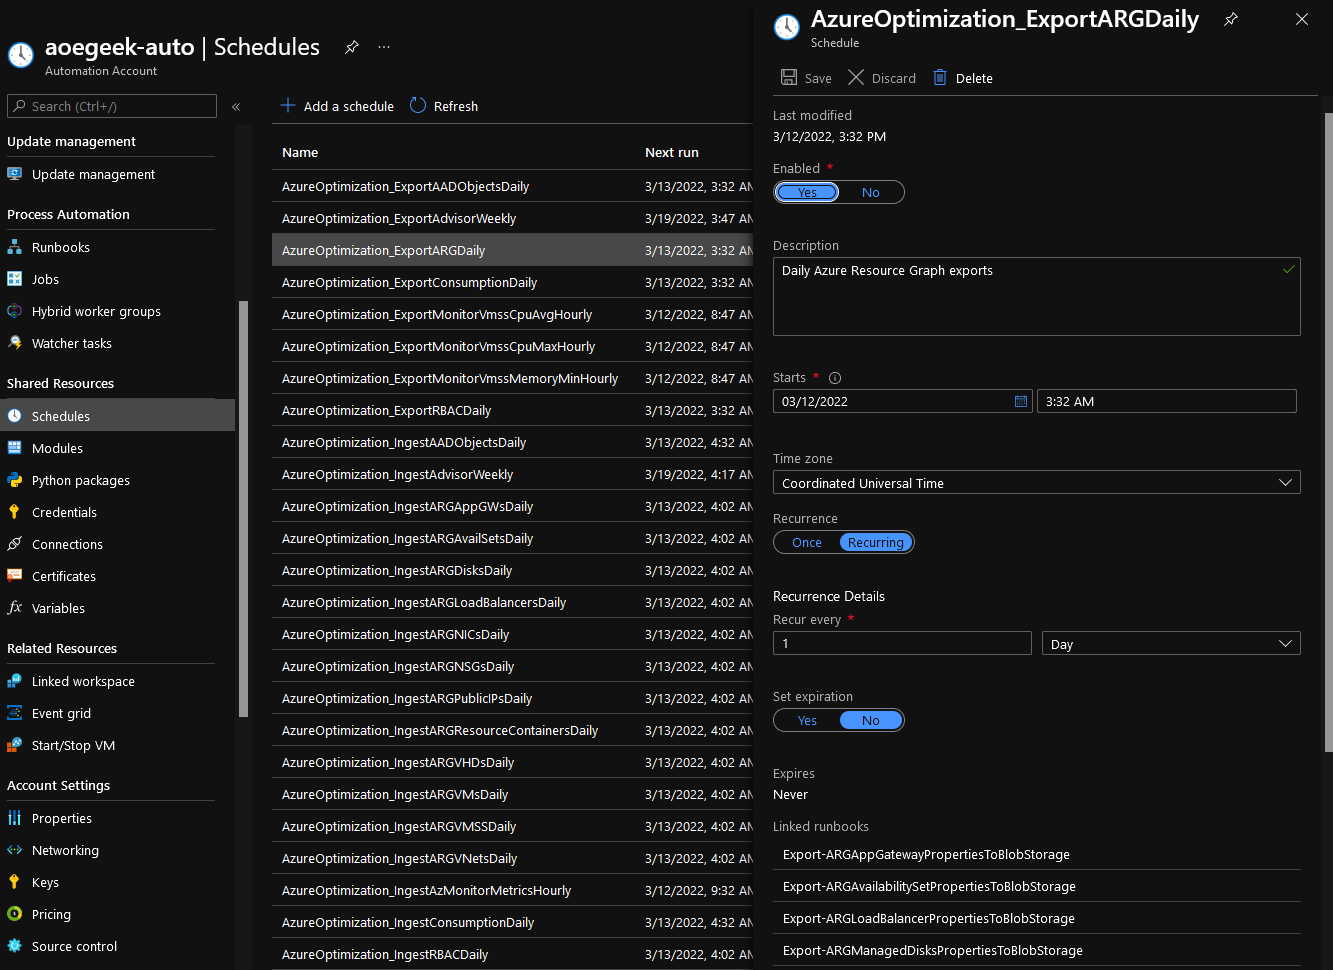
Task: Show the Starts info tooltip icon
Action: pyautogui.click(x=835, y=378)
